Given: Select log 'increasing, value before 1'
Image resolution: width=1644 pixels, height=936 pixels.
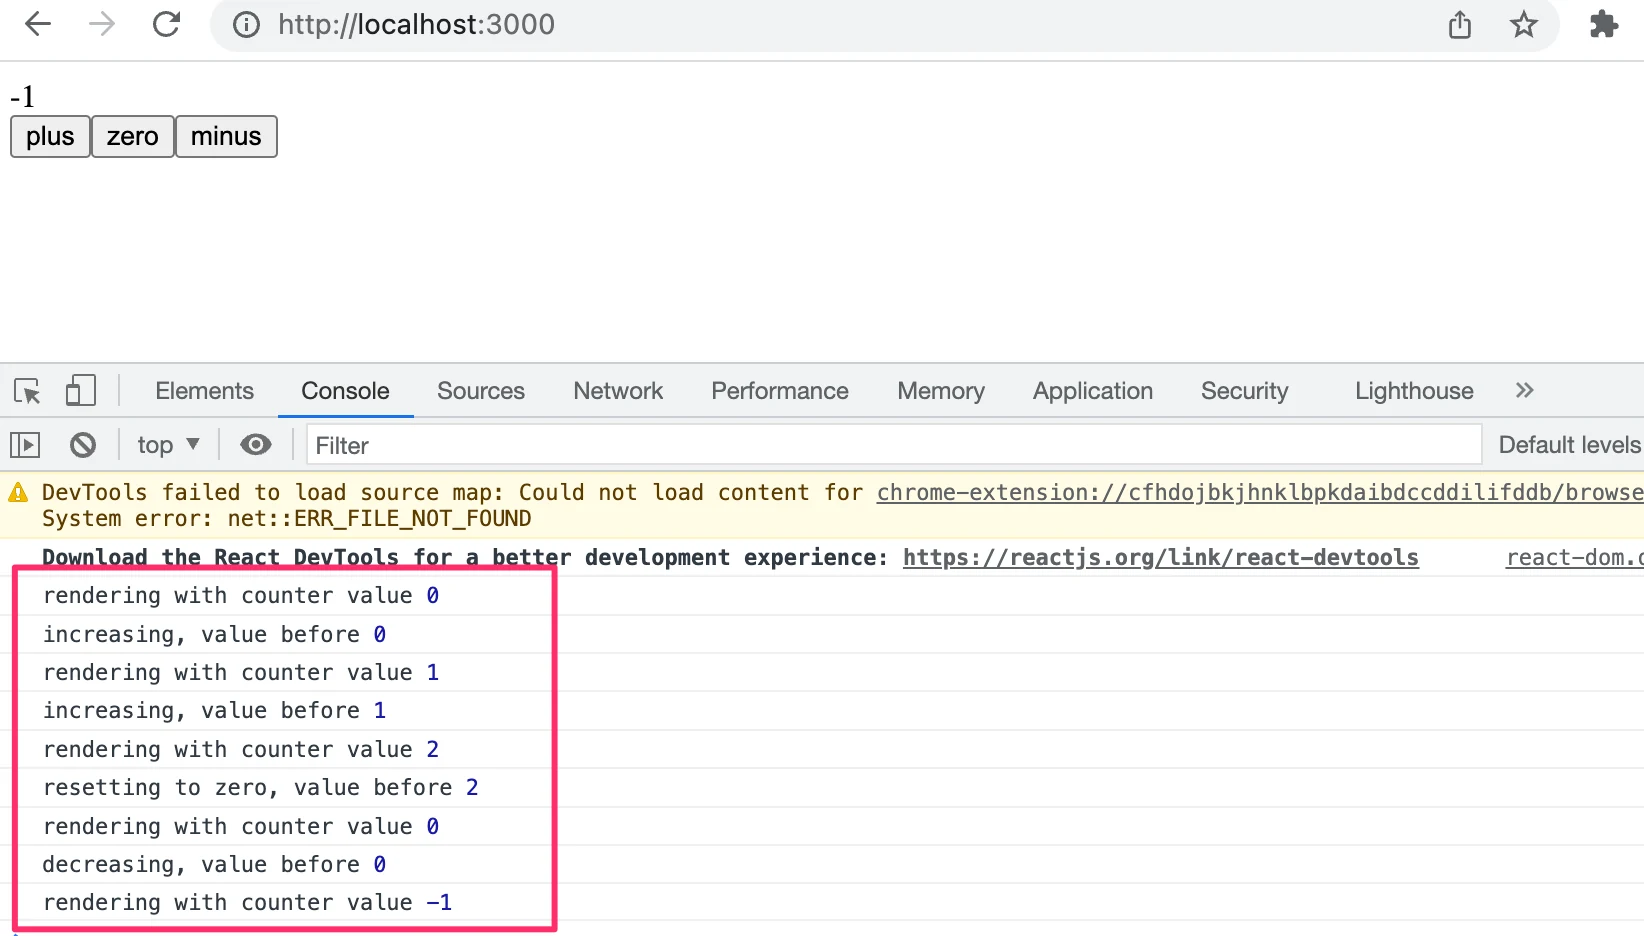Looking at the screenshot, I should (x=214, y=710).
